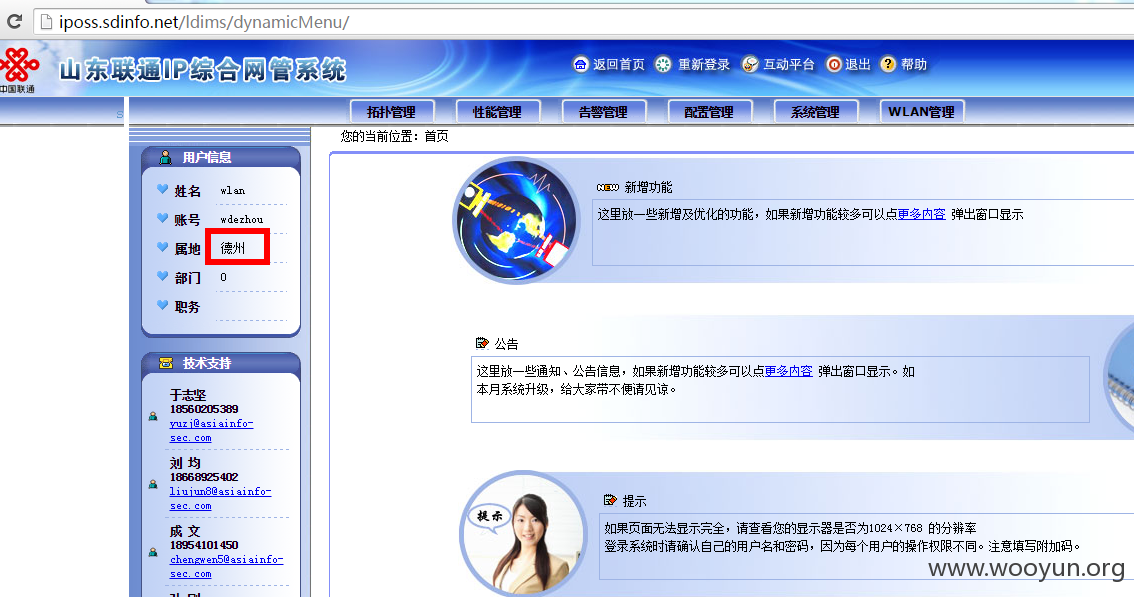Click the name value wlan

tap(233, 190)
